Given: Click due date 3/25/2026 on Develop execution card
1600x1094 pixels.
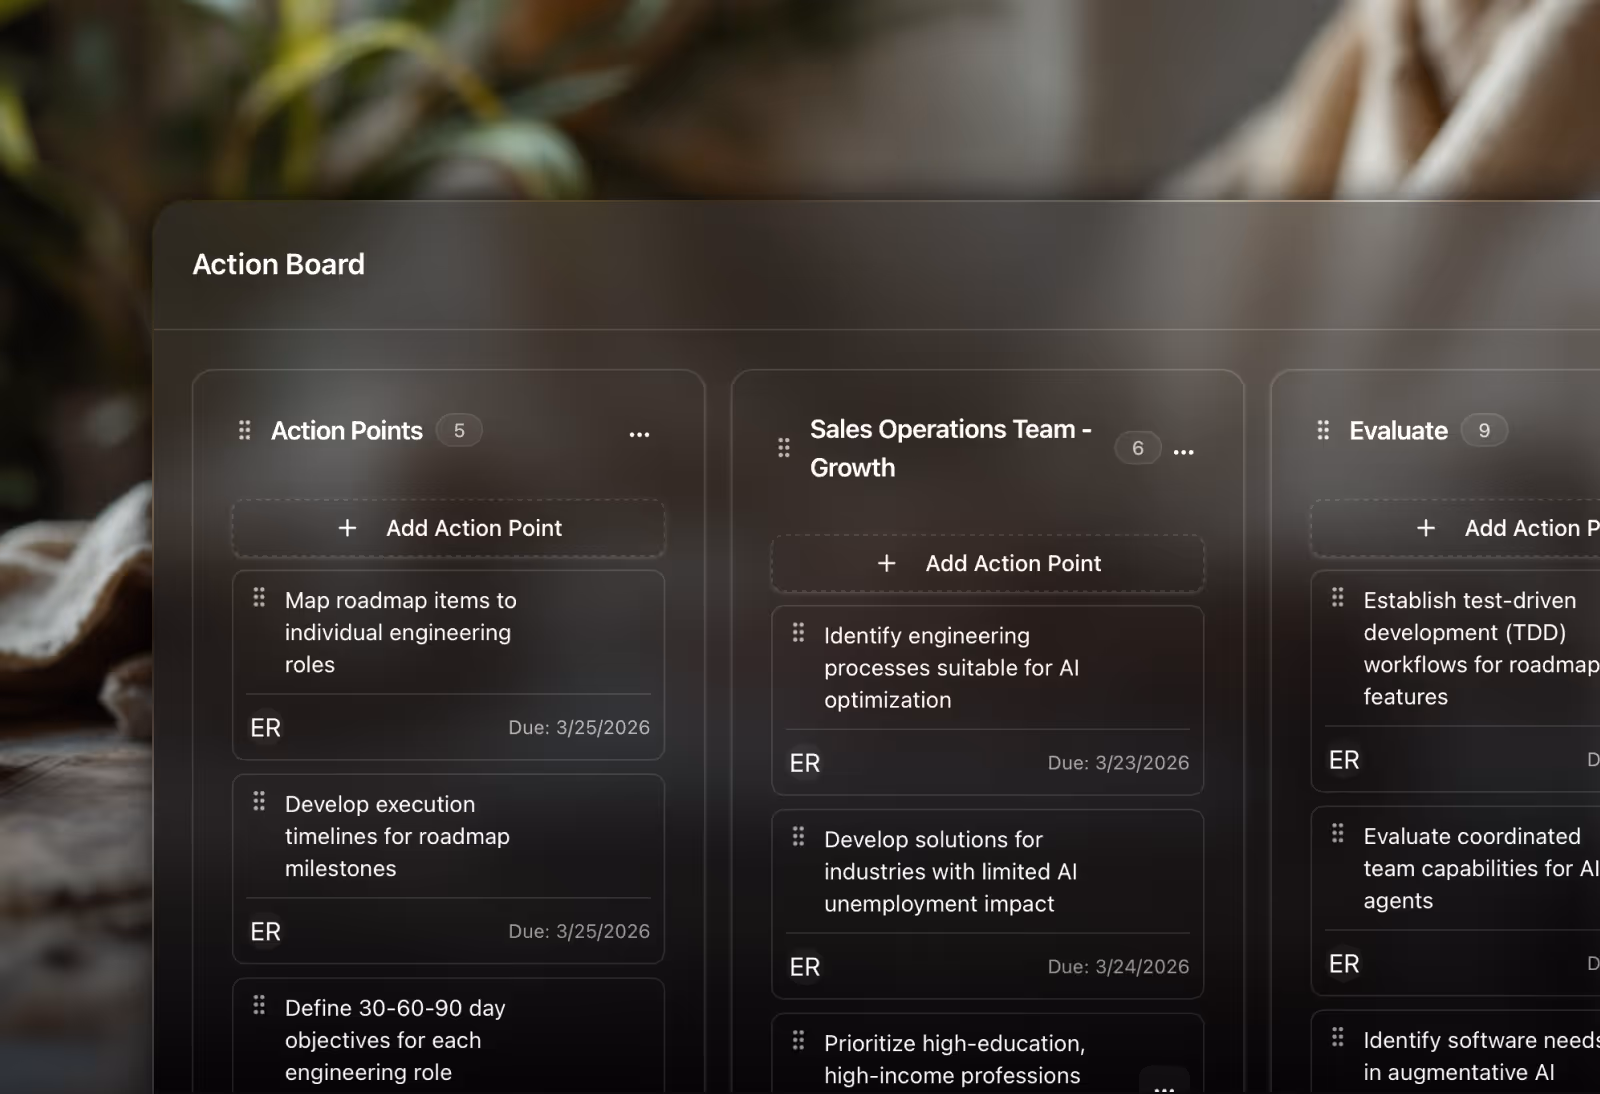Looking at the screenshot, I should pos(579,932).
